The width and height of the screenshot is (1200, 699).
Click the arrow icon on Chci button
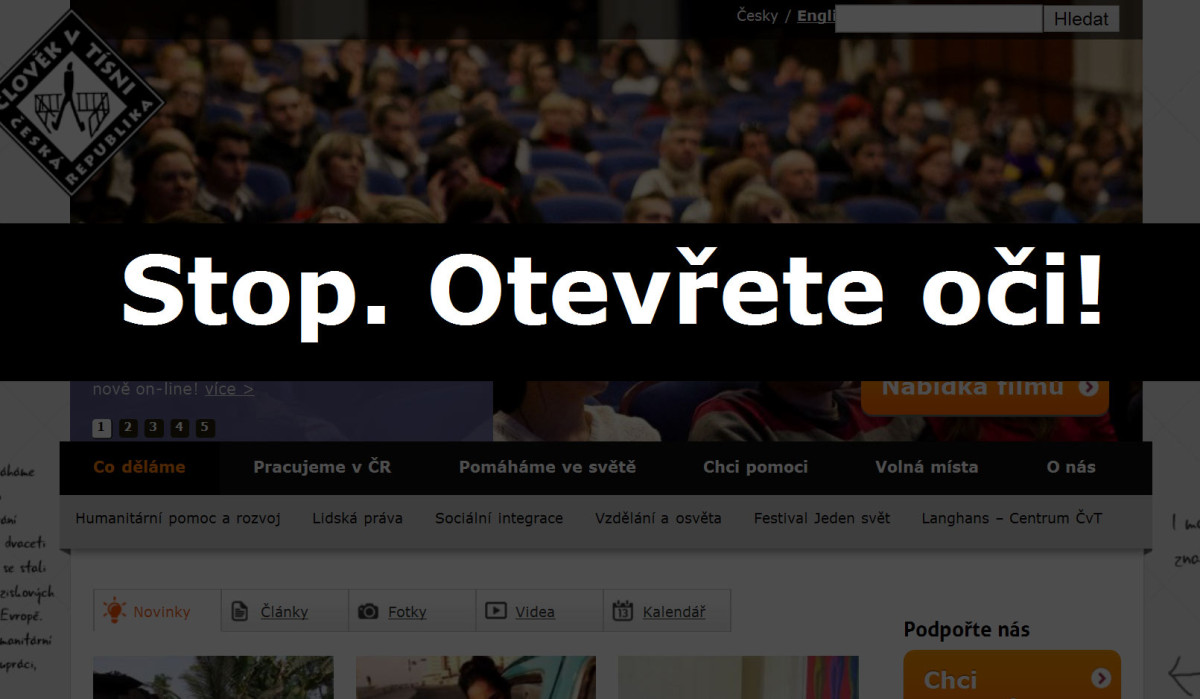(1101, 679)
